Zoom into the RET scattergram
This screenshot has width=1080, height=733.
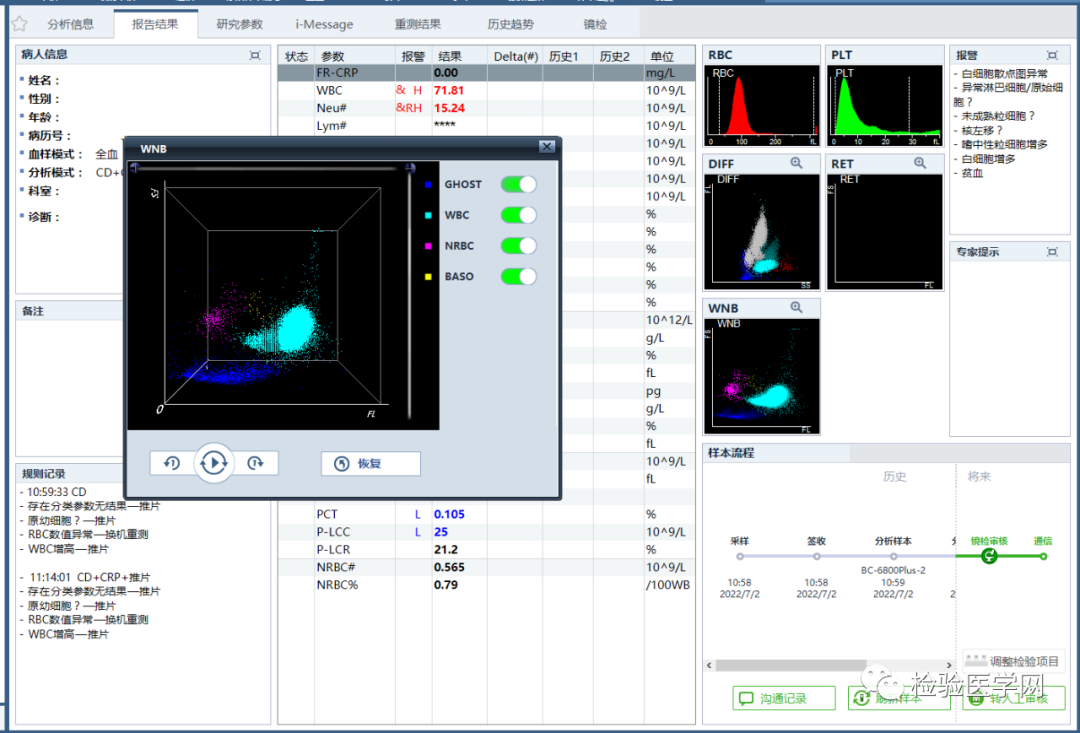pos(920,163)
